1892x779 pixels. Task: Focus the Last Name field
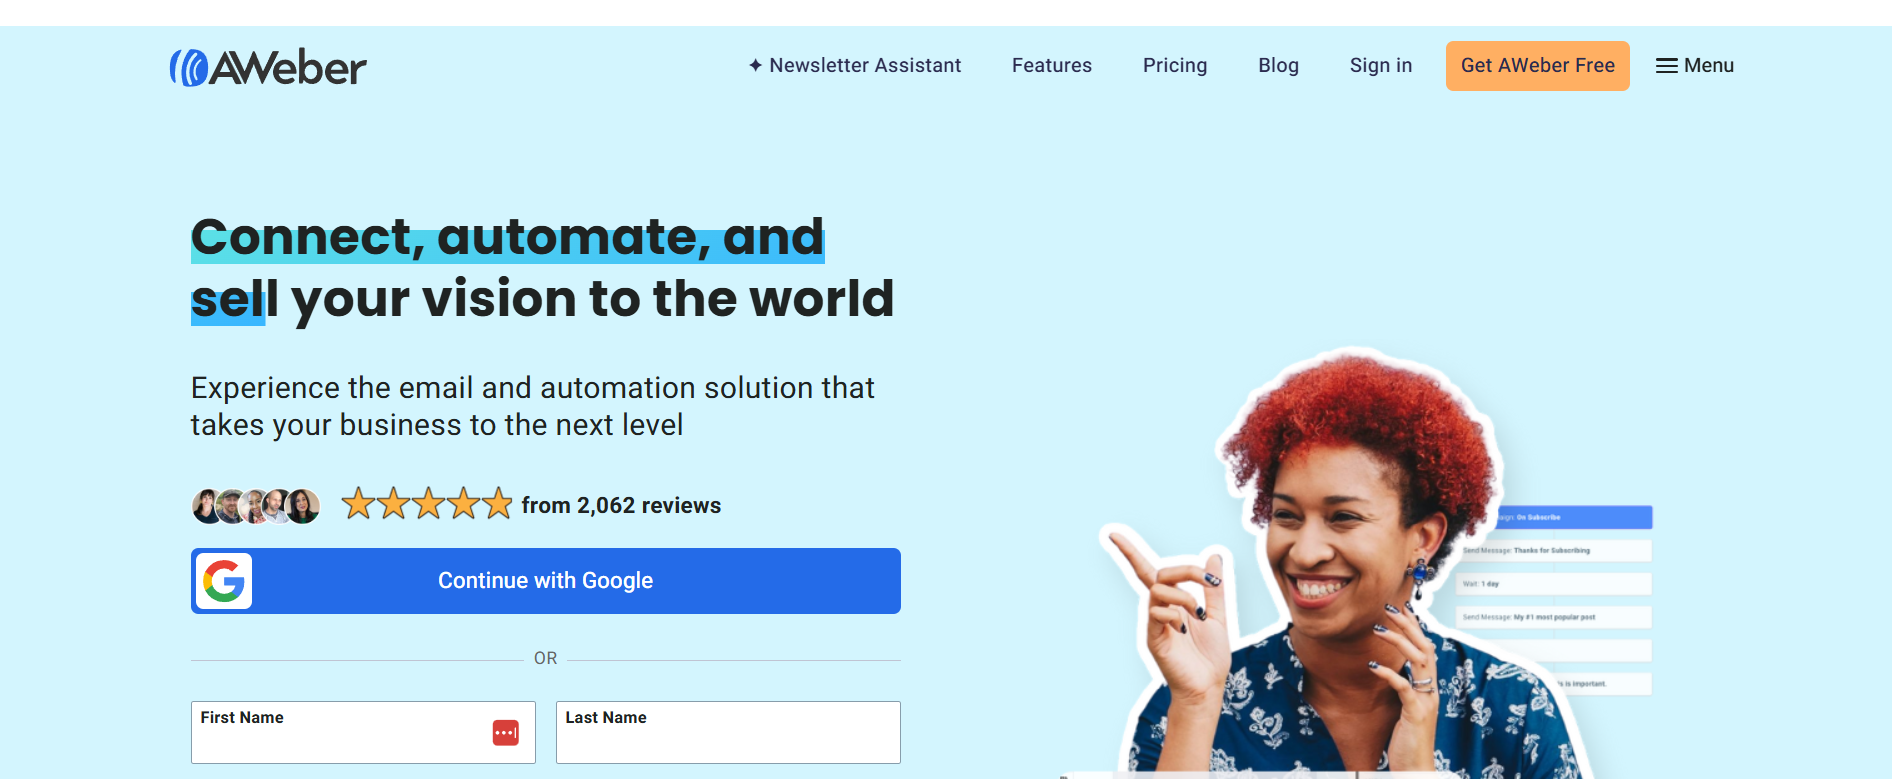(x=728, y=732)
